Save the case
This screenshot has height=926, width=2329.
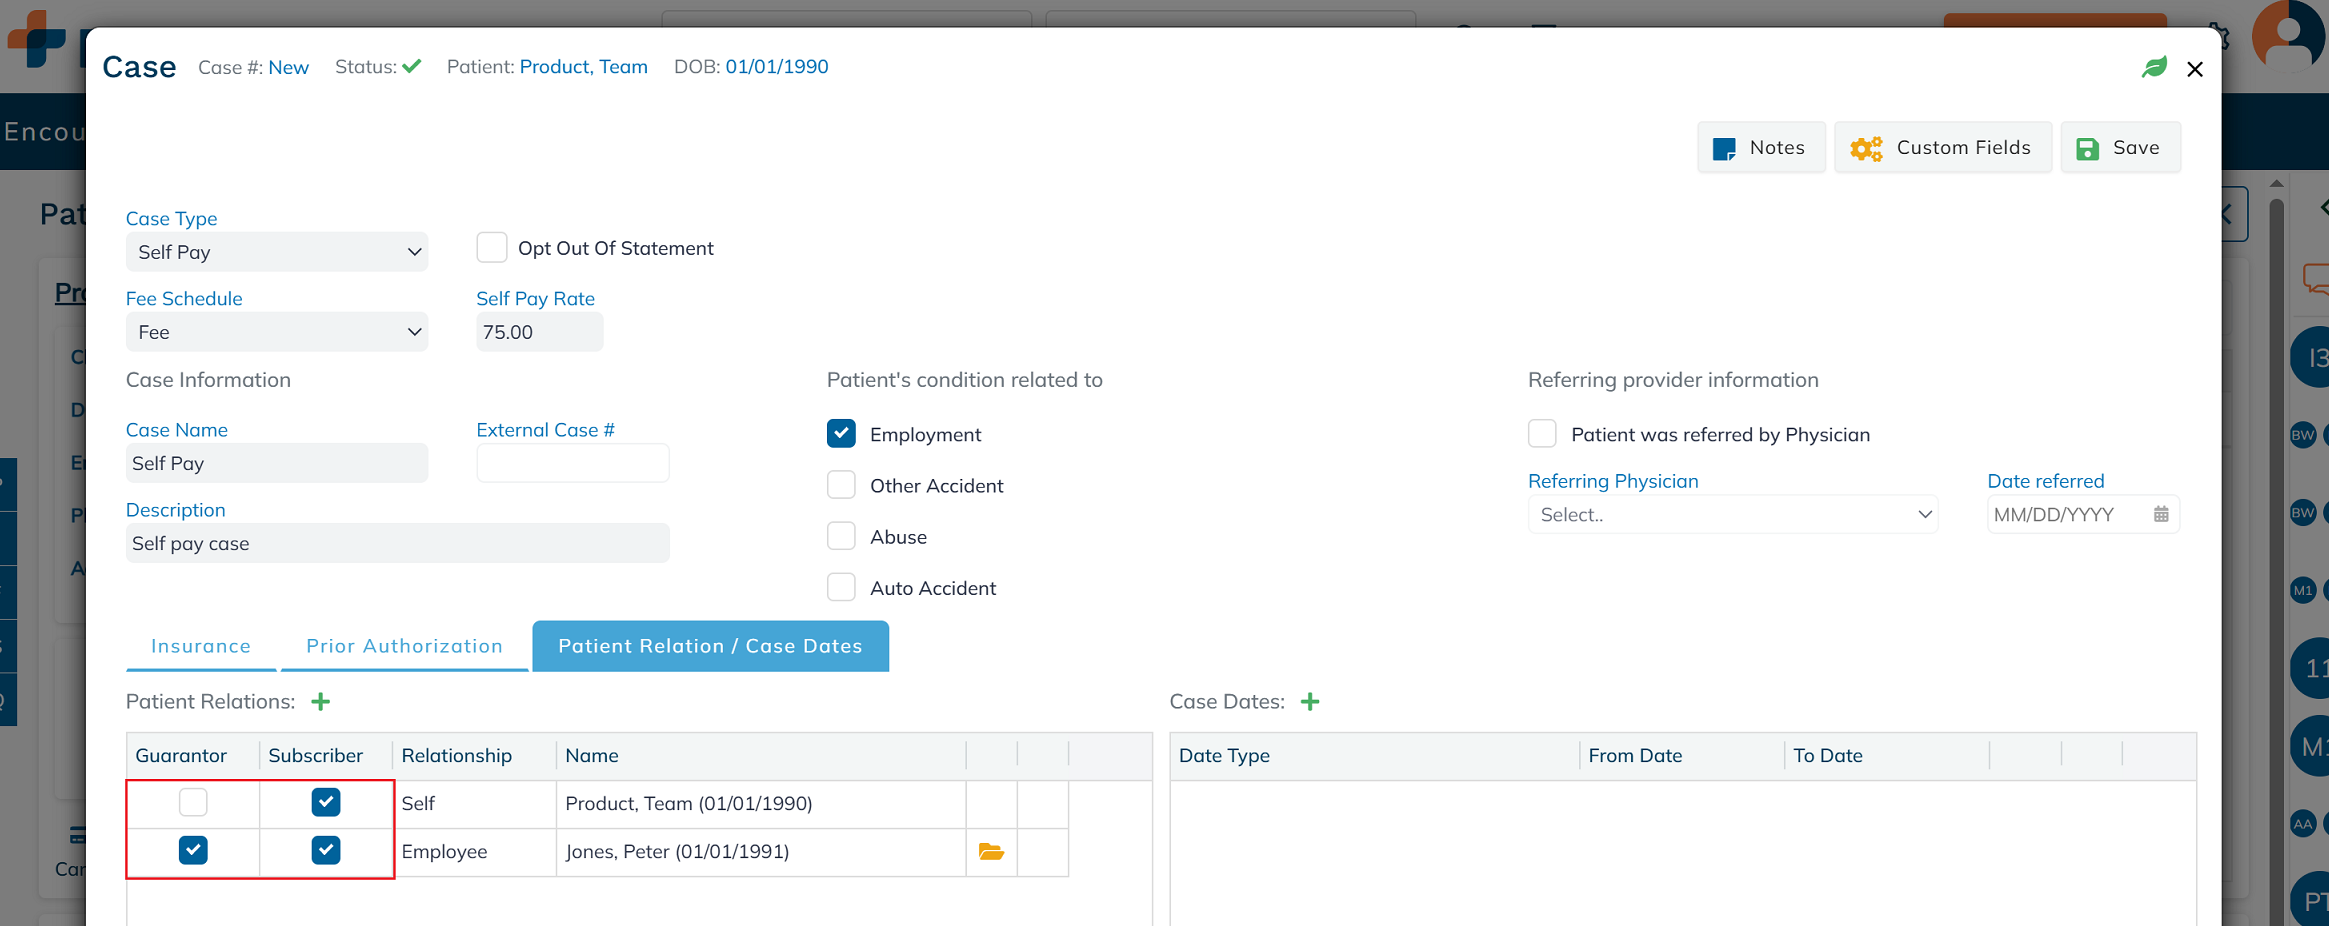pos(2119,148)
